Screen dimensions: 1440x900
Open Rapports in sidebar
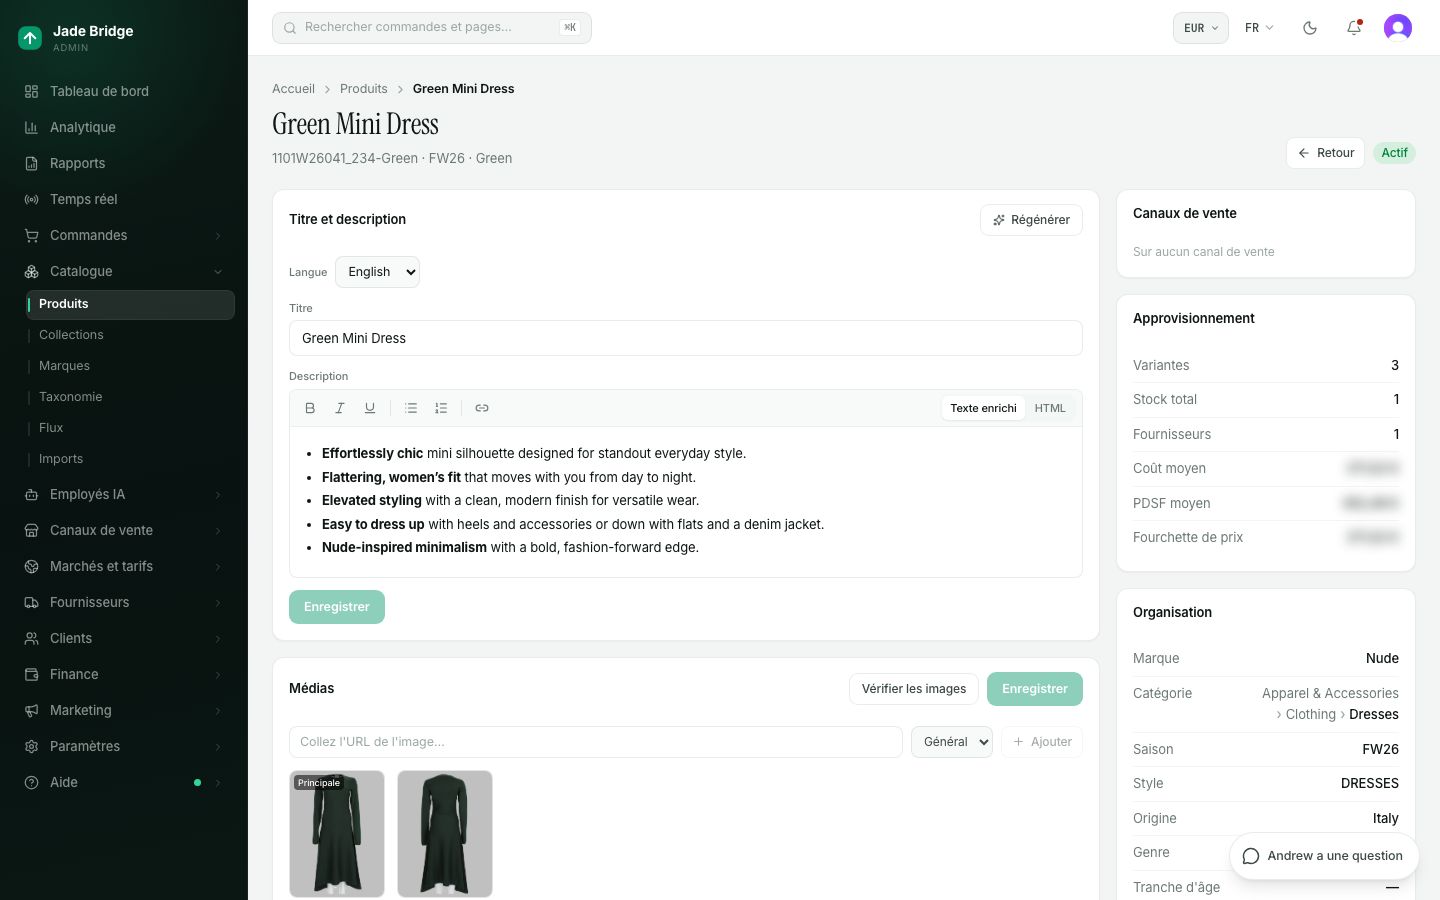[x=124, y=163]
